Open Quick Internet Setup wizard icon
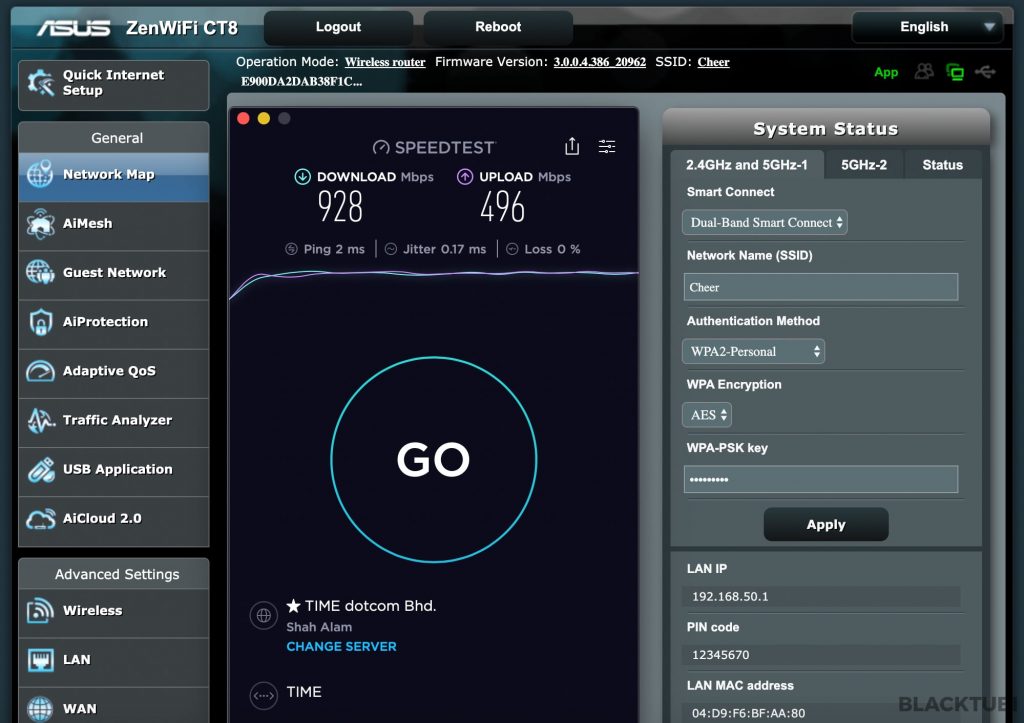The height and width of the screenshot is (723, 1024). click(40, 83)
